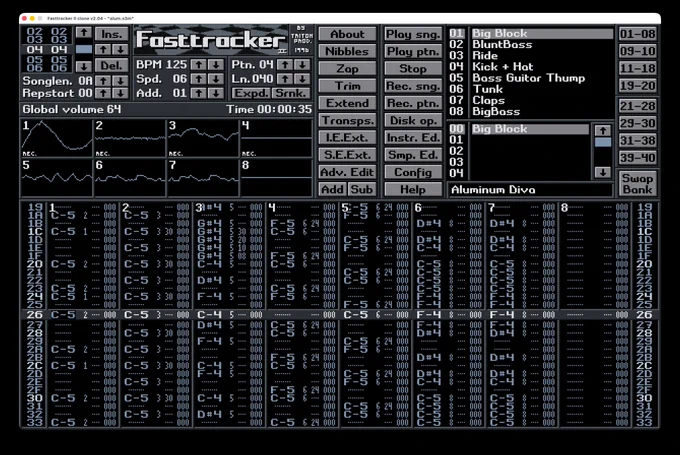Click the Trim button

(347, 86)
